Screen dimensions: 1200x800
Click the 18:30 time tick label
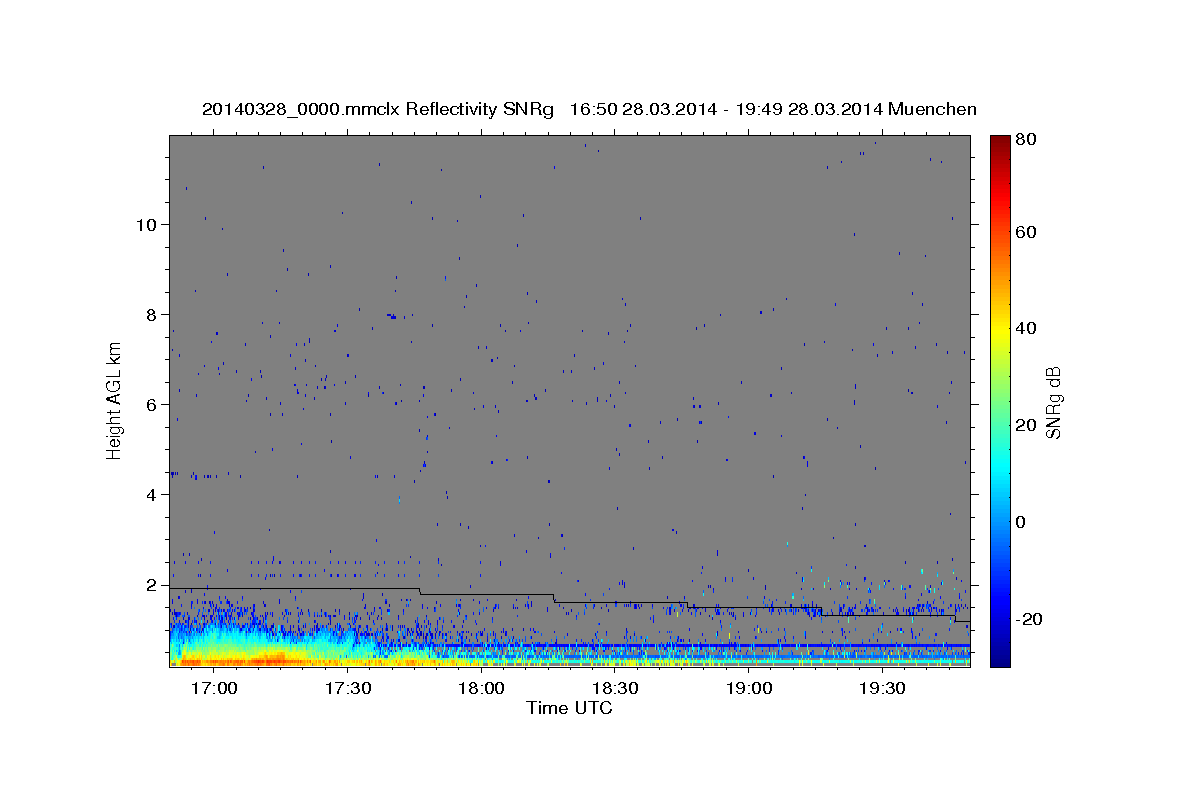pyautogui.click(x=615, y=688)
